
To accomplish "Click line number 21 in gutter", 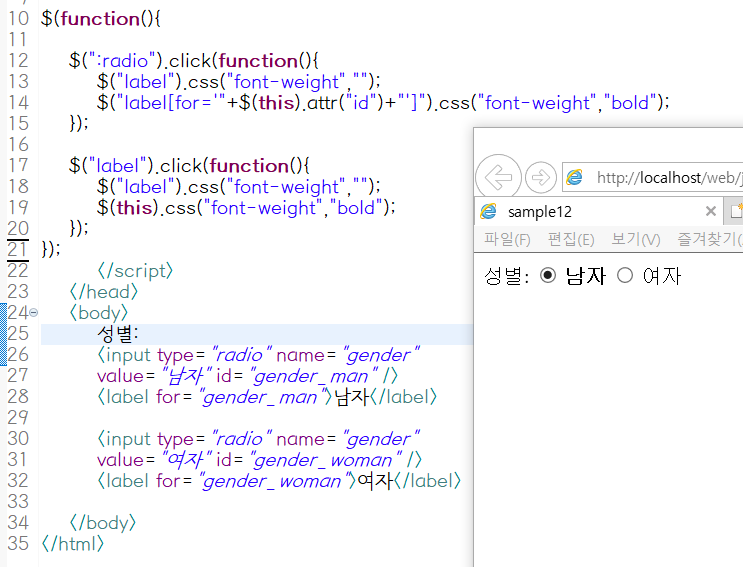I will point(18,249).
